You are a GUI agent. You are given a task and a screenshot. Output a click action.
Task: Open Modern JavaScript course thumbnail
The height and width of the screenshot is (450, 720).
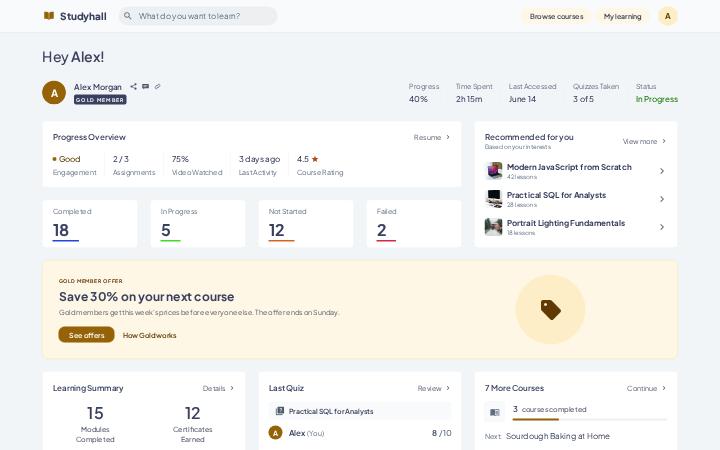coord(494,171)
